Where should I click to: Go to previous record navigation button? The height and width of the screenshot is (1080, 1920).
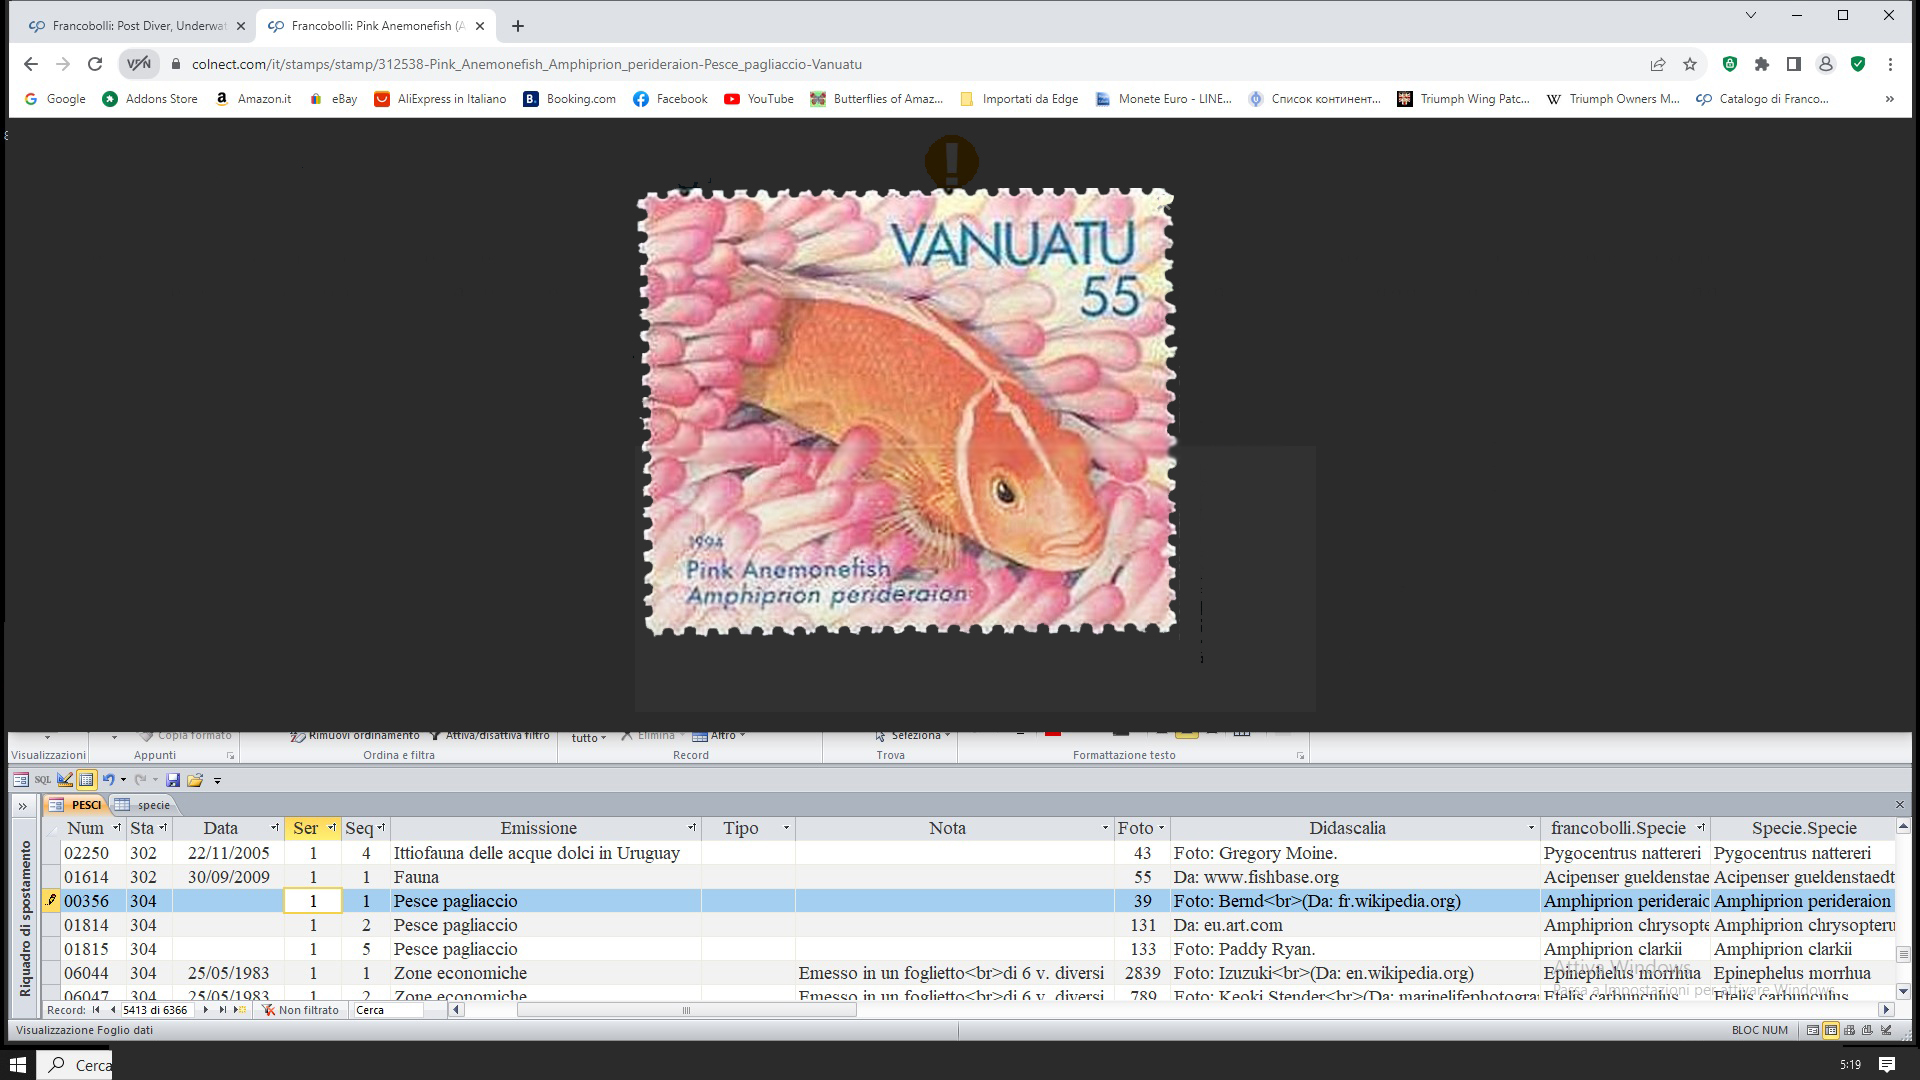(x=112, y=1010)
